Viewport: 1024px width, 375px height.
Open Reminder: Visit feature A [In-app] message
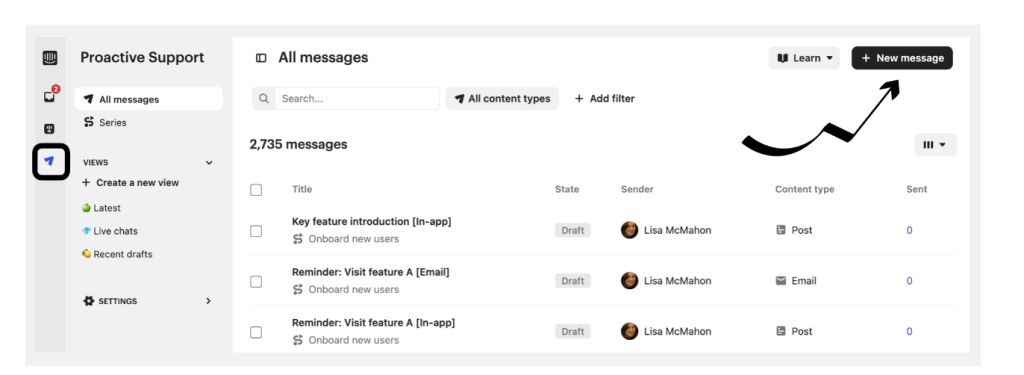374,323
